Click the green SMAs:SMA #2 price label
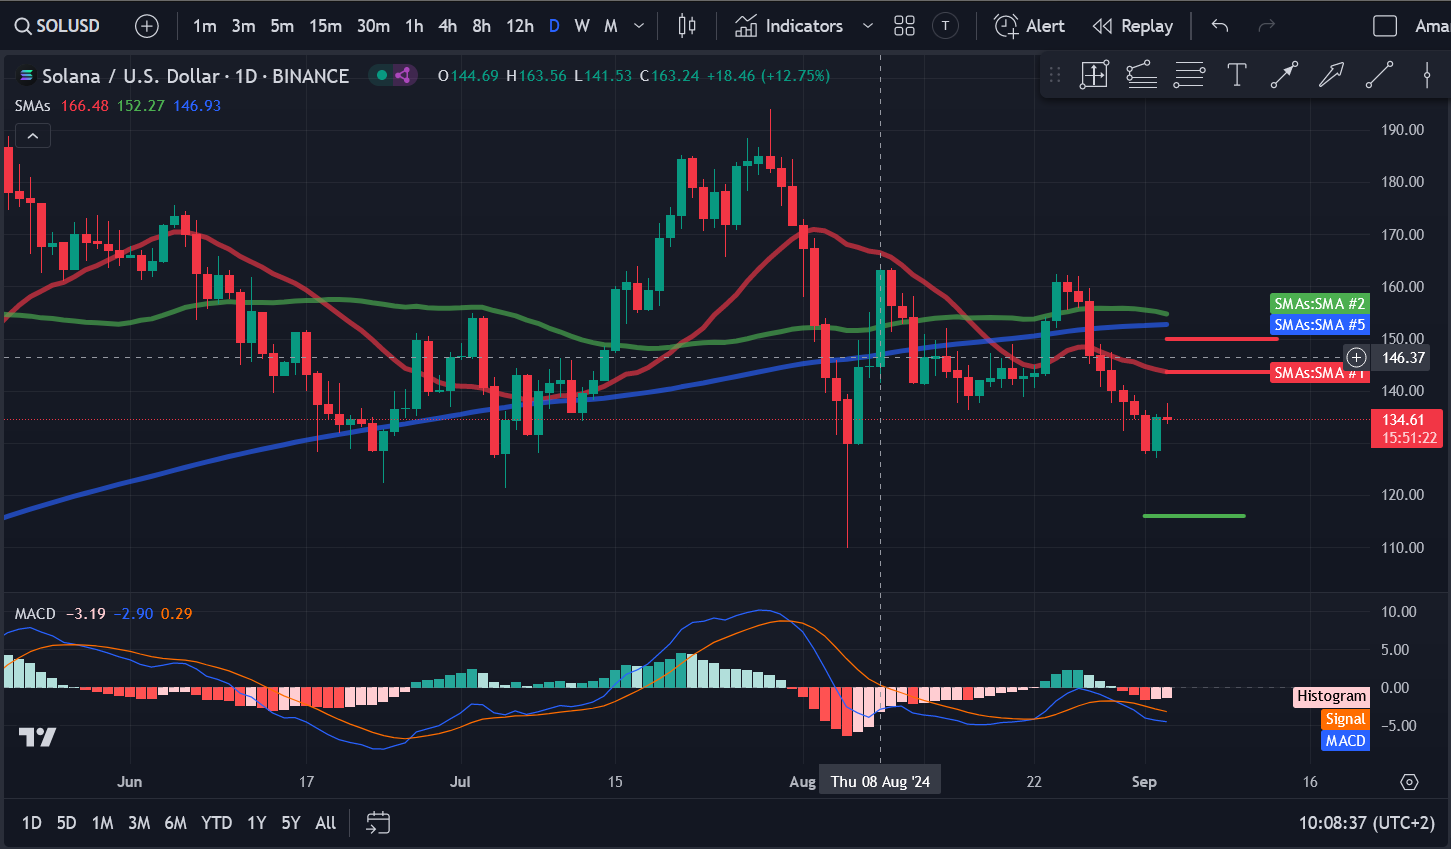The width and height of the screenshot is (1451, 849). [1319, 303]
